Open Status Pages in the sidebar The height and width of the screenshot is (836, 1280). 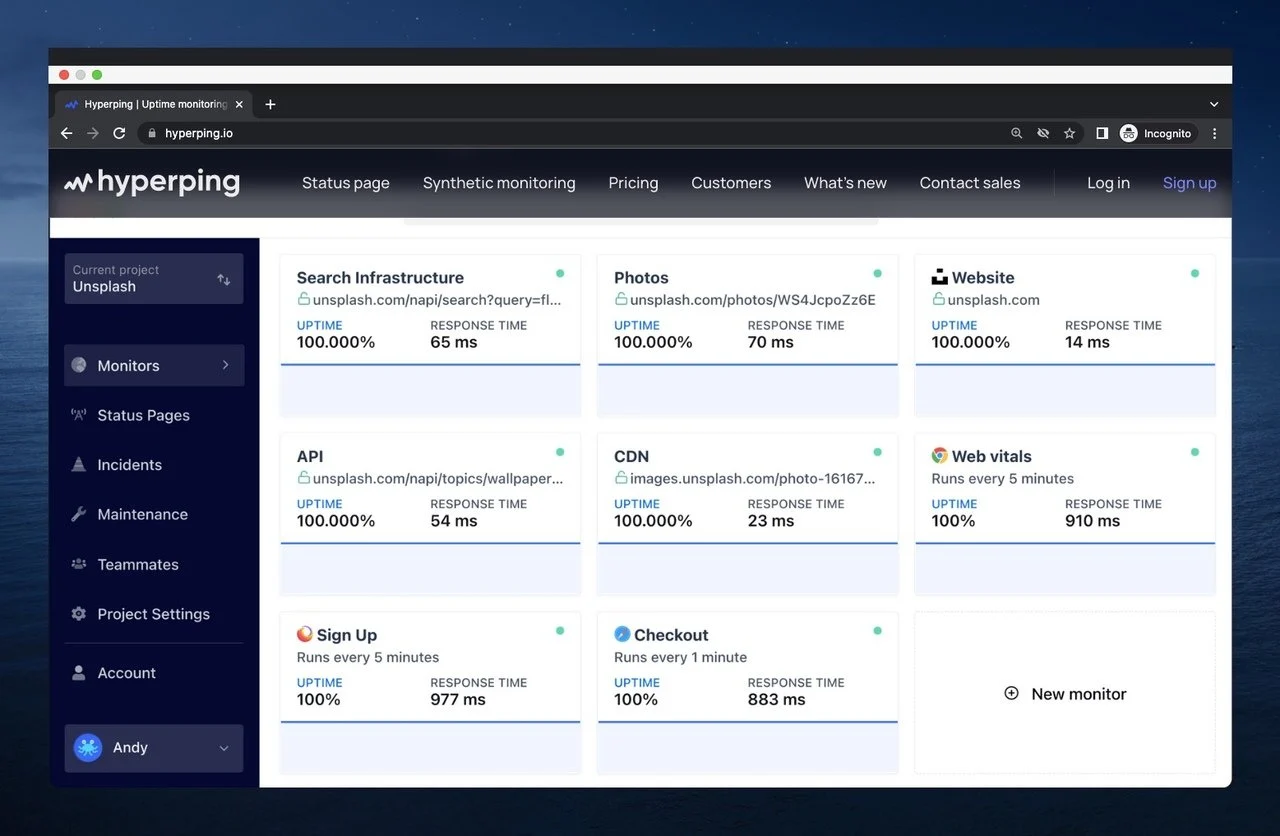(x=143, y=415)
